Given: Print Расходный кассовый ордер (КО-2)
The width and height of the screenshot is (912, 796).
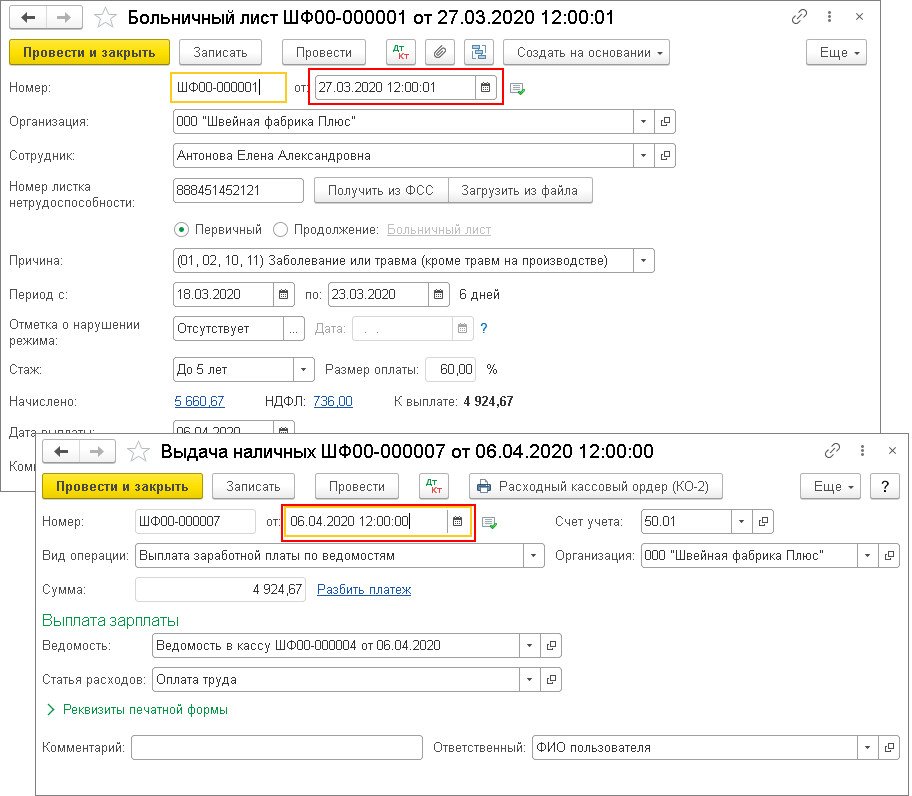Looking at the screenshot, I should tap(595, 487).
